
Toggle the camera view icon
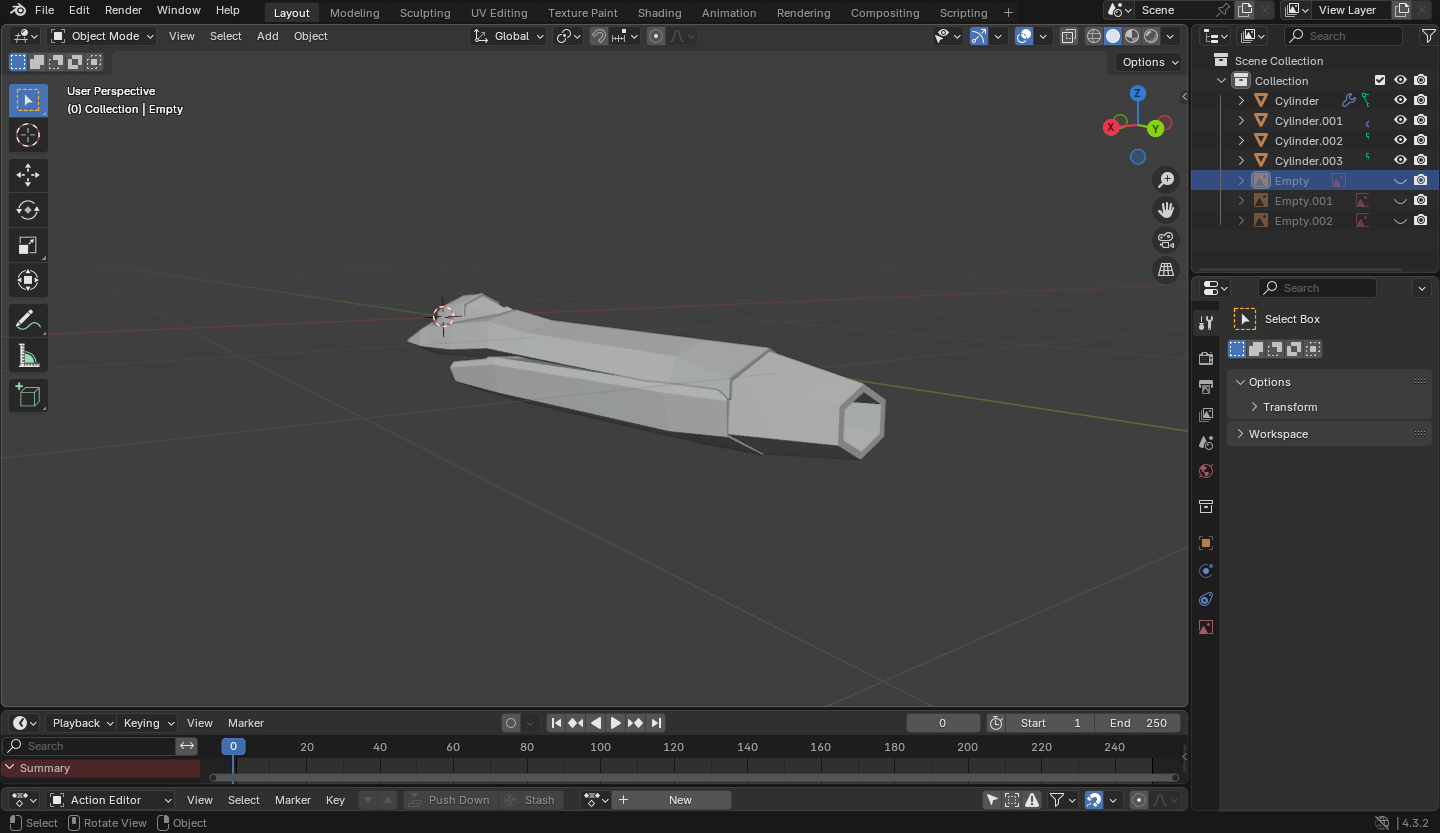coord(1166,240)
